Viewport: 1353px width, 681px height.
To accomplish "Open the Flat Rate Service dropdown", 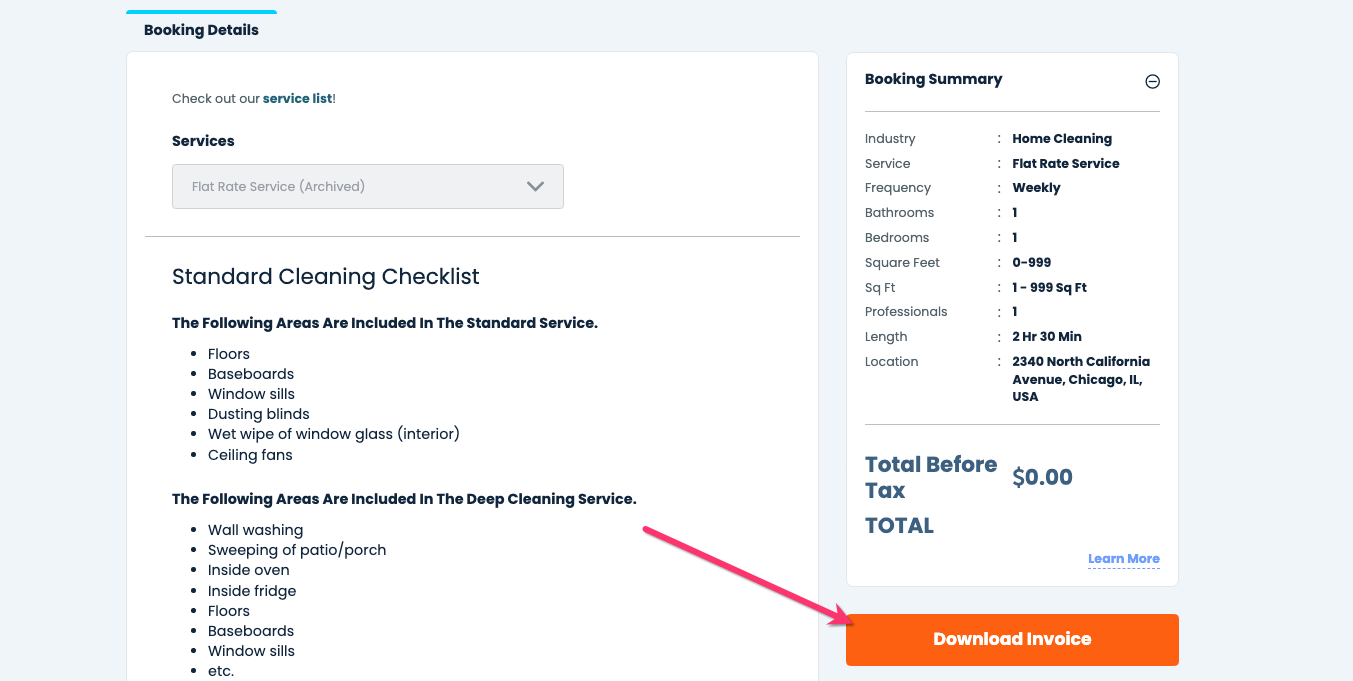I will [x=367, y=187].
